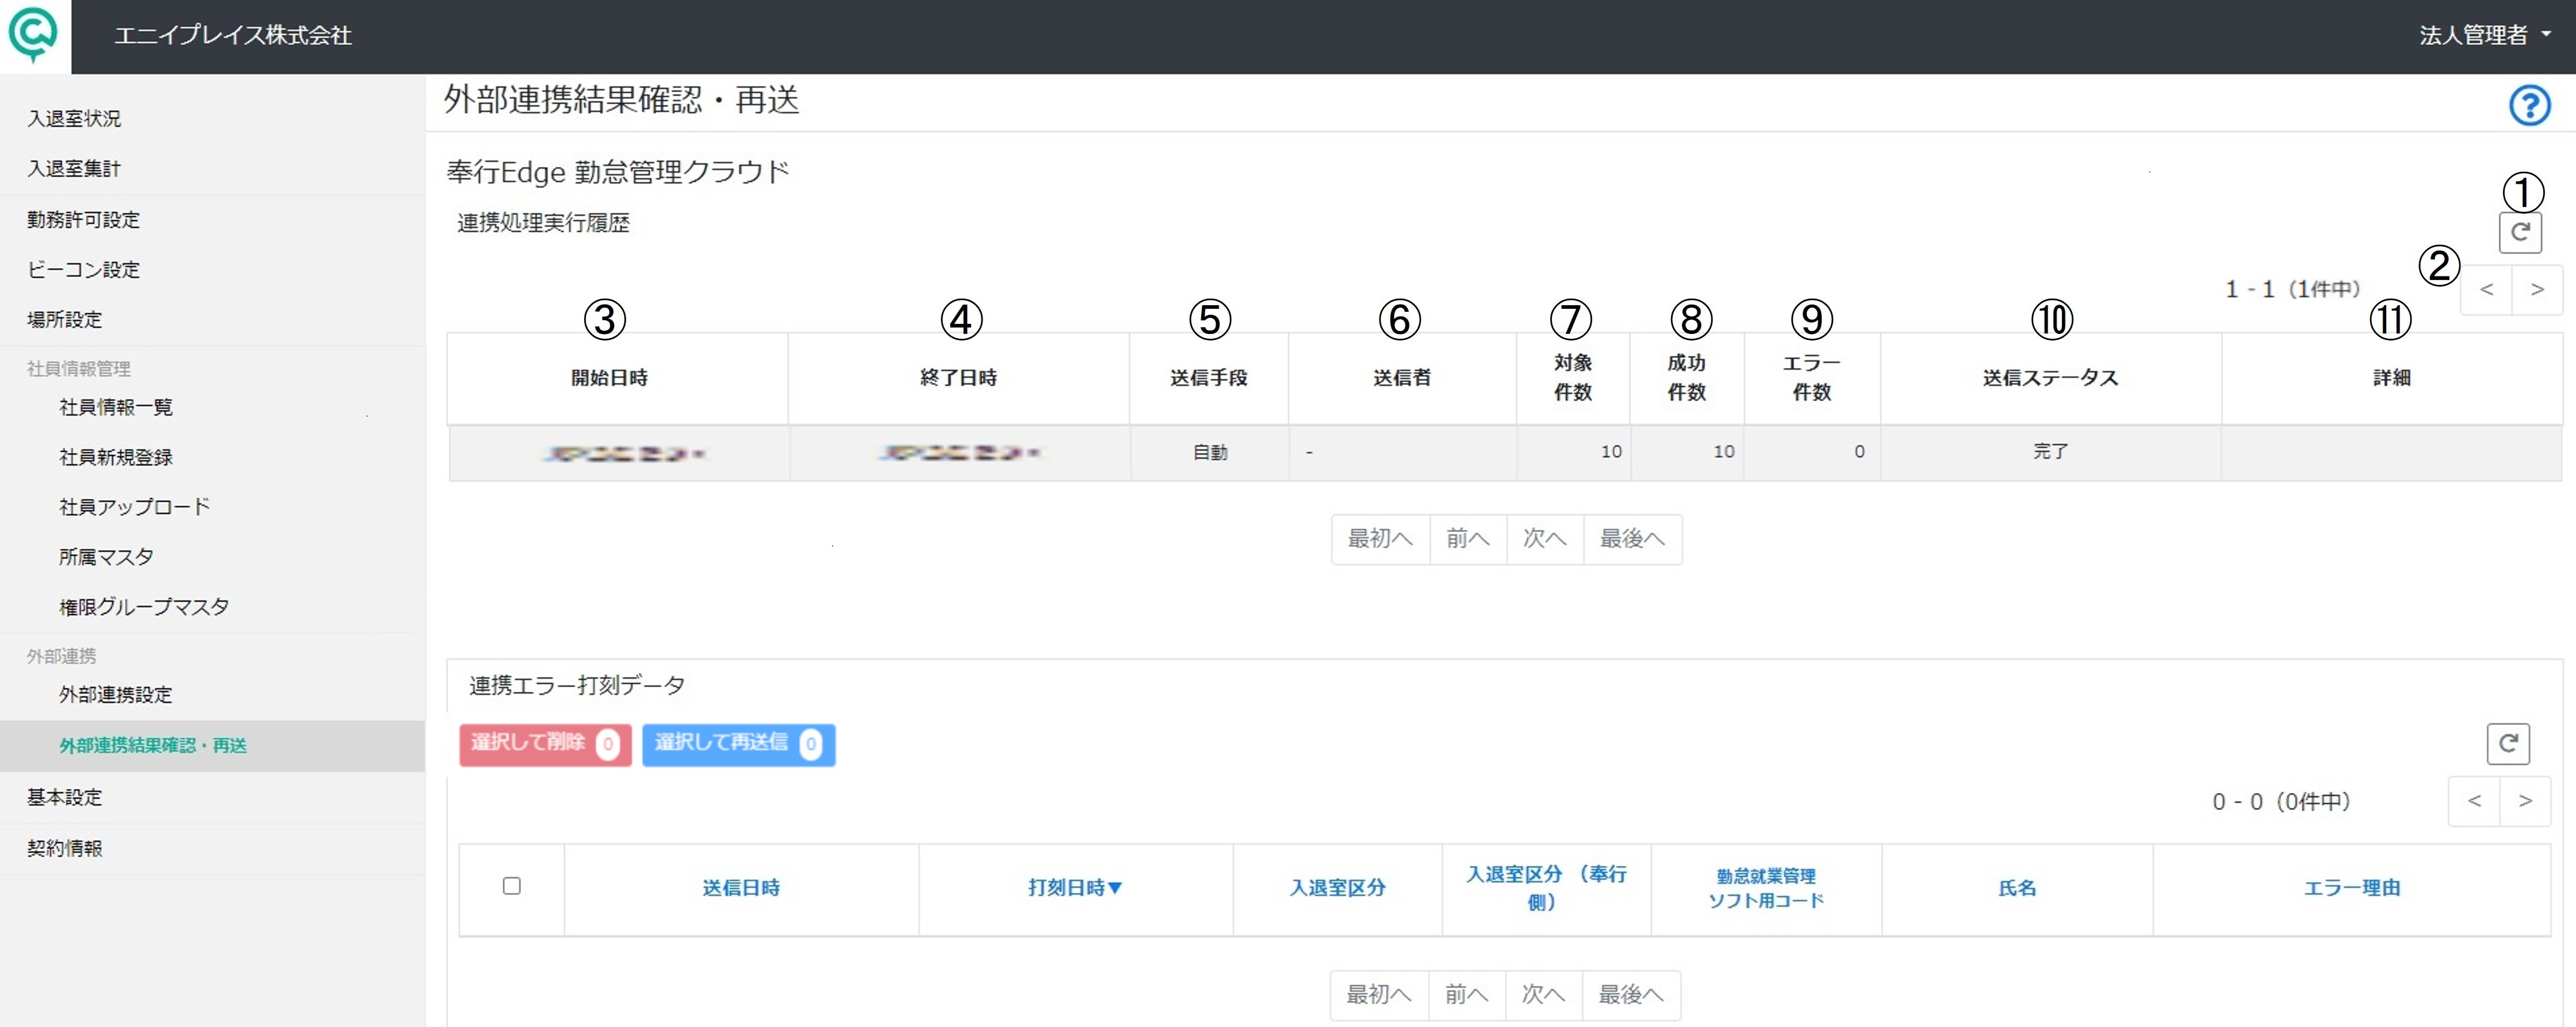Go to previous page in error data
This screenshot has width=2576, height=1027.
(x=2474, y=801)
